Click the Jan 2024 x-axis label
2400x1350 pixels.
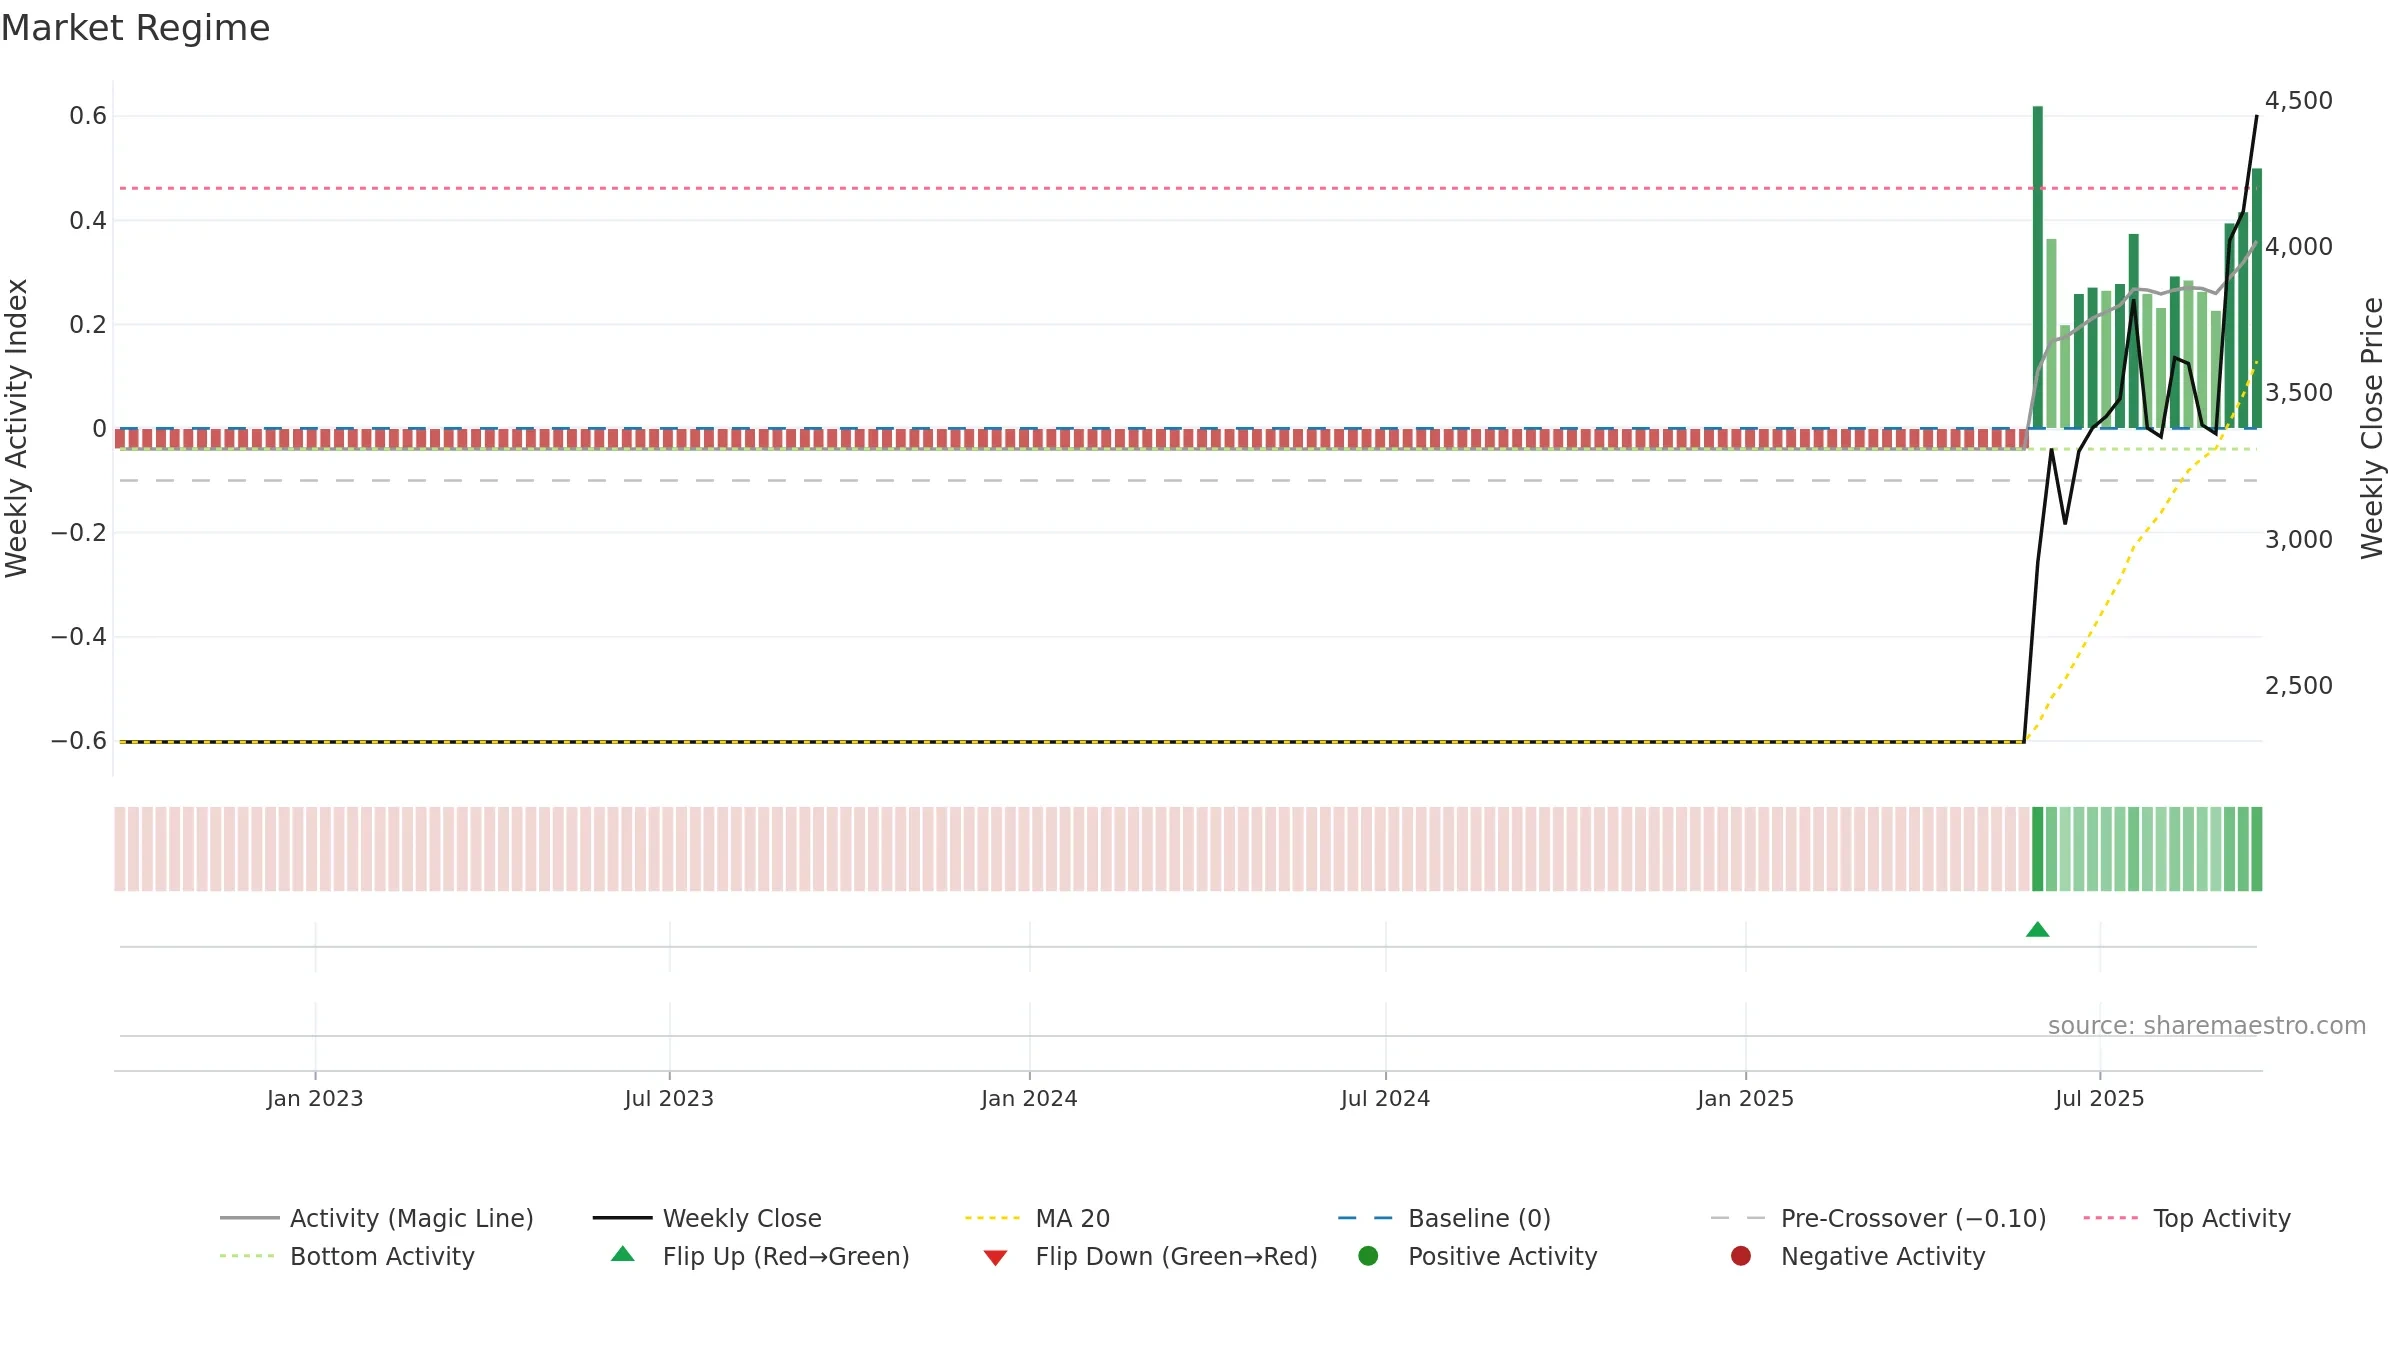1029,1098
